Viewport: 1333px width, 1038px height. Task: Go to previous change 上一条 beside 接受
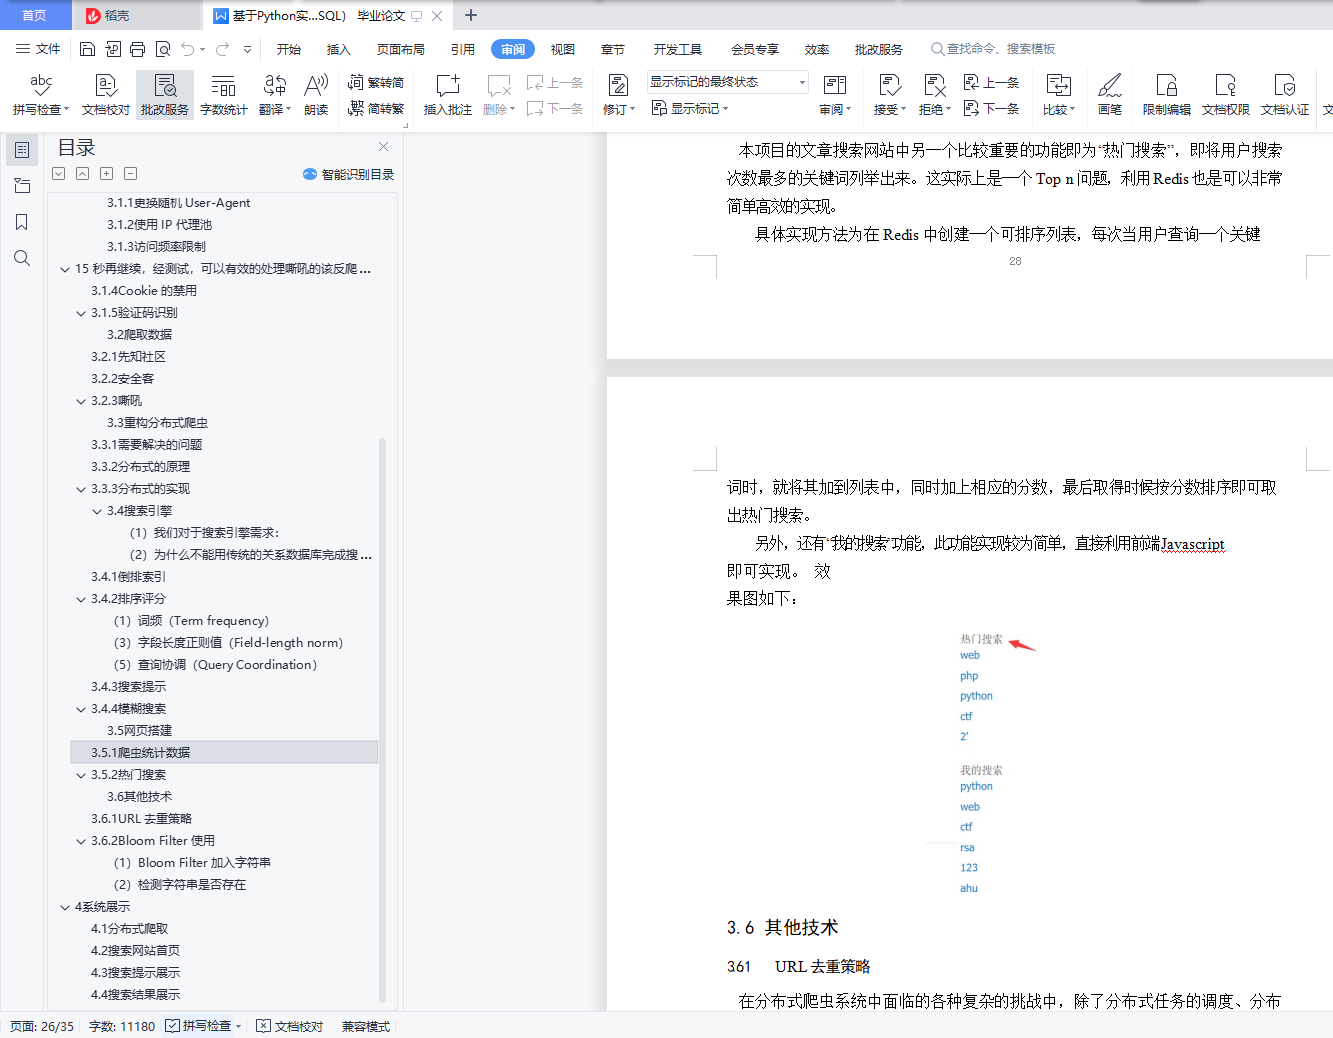coord(991,83)
